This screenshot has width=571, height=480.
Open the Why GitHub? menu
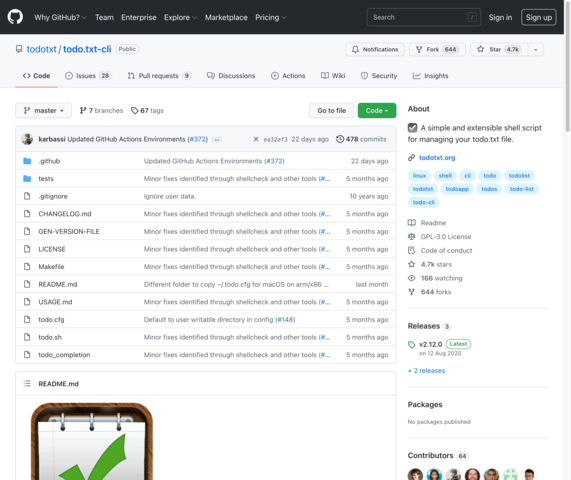(60, 17)
